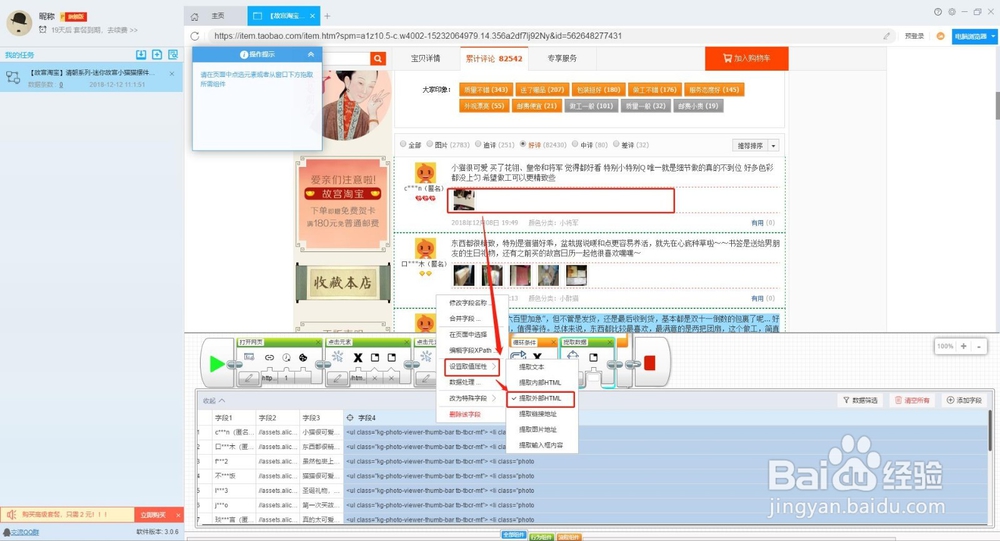The height and width of the screenshot is (541, 1000).
Task: Open the 推荐排序 sort dropdown arrow
Action: click(773, 145)
